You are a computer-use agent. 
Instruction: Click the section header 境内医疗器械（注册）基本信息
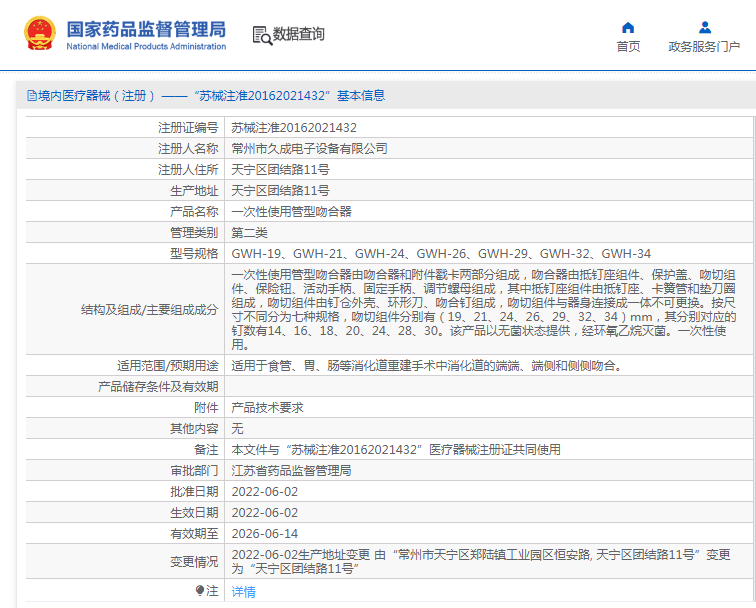207,95
